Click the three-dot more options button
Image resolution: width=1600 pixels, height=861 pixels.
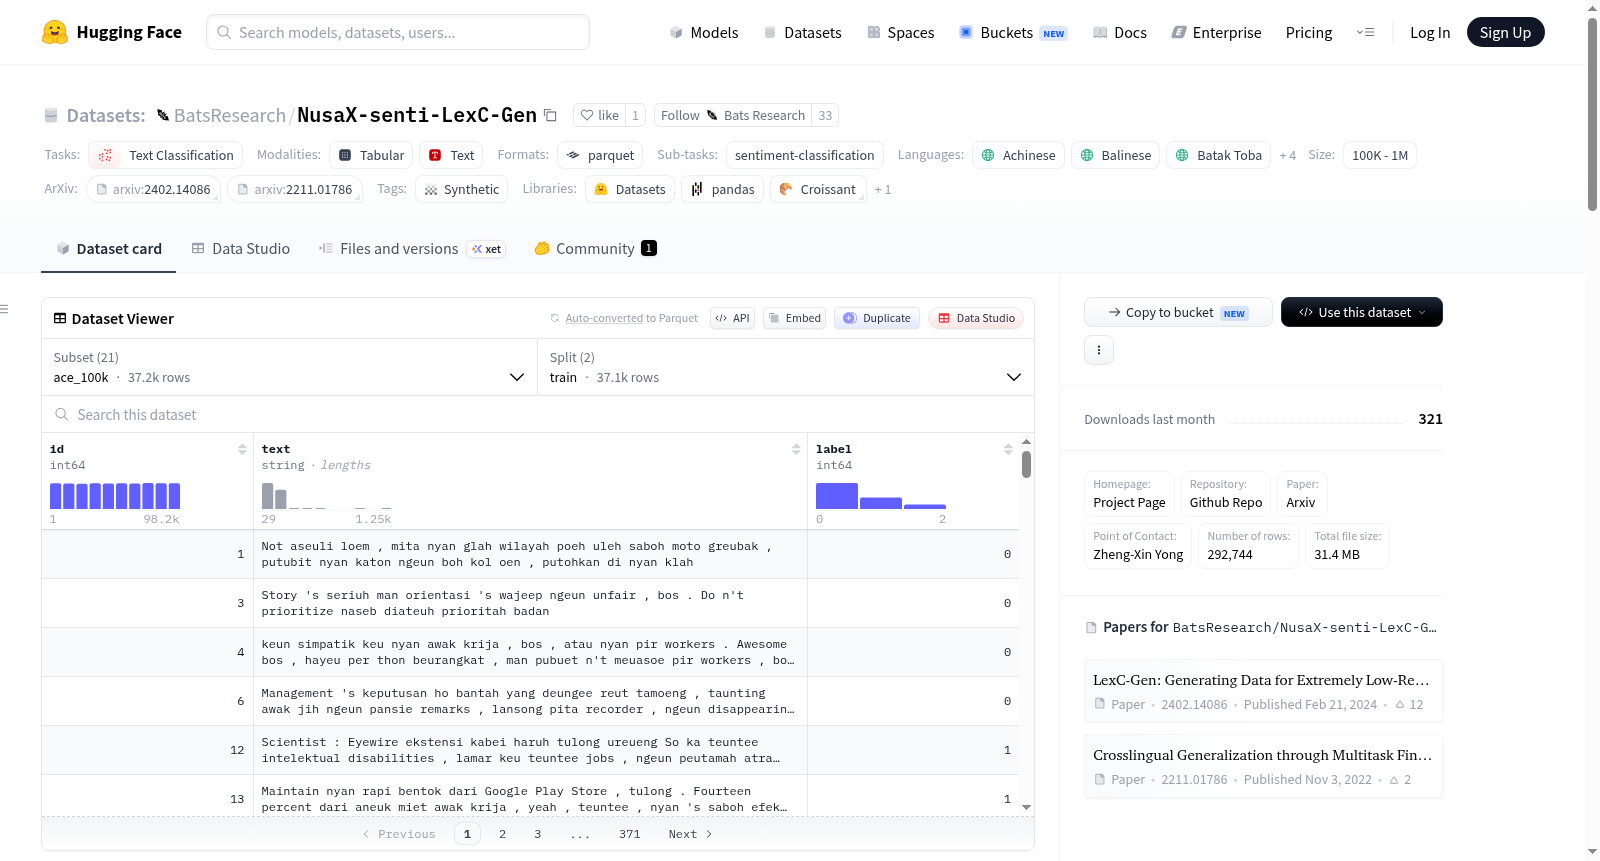coord(1099,350)
